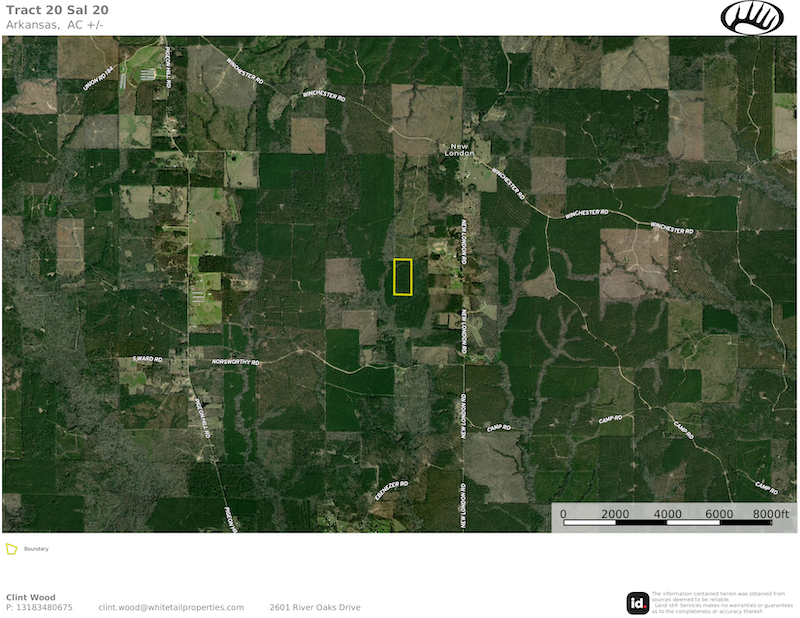The image size is (800, 618).
Task: Click the Boundary legend text
Action: [36, 549]
